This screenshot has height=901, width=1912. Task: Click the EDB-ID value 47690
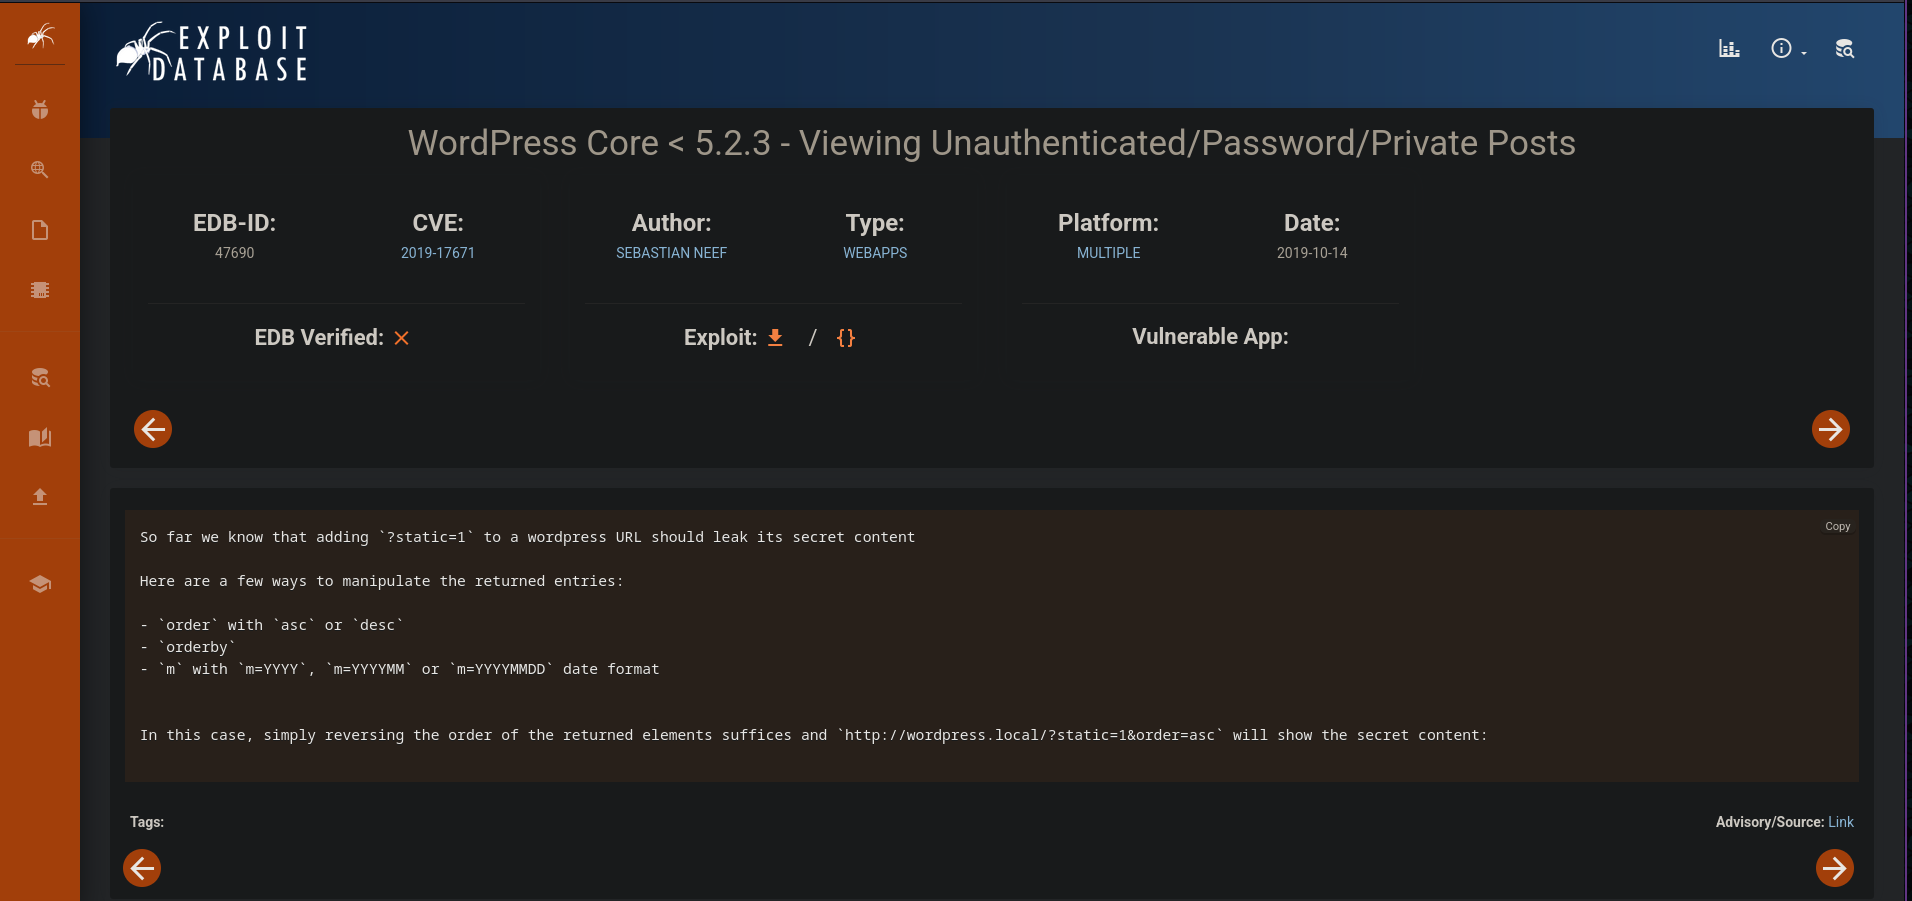(235, 253)
